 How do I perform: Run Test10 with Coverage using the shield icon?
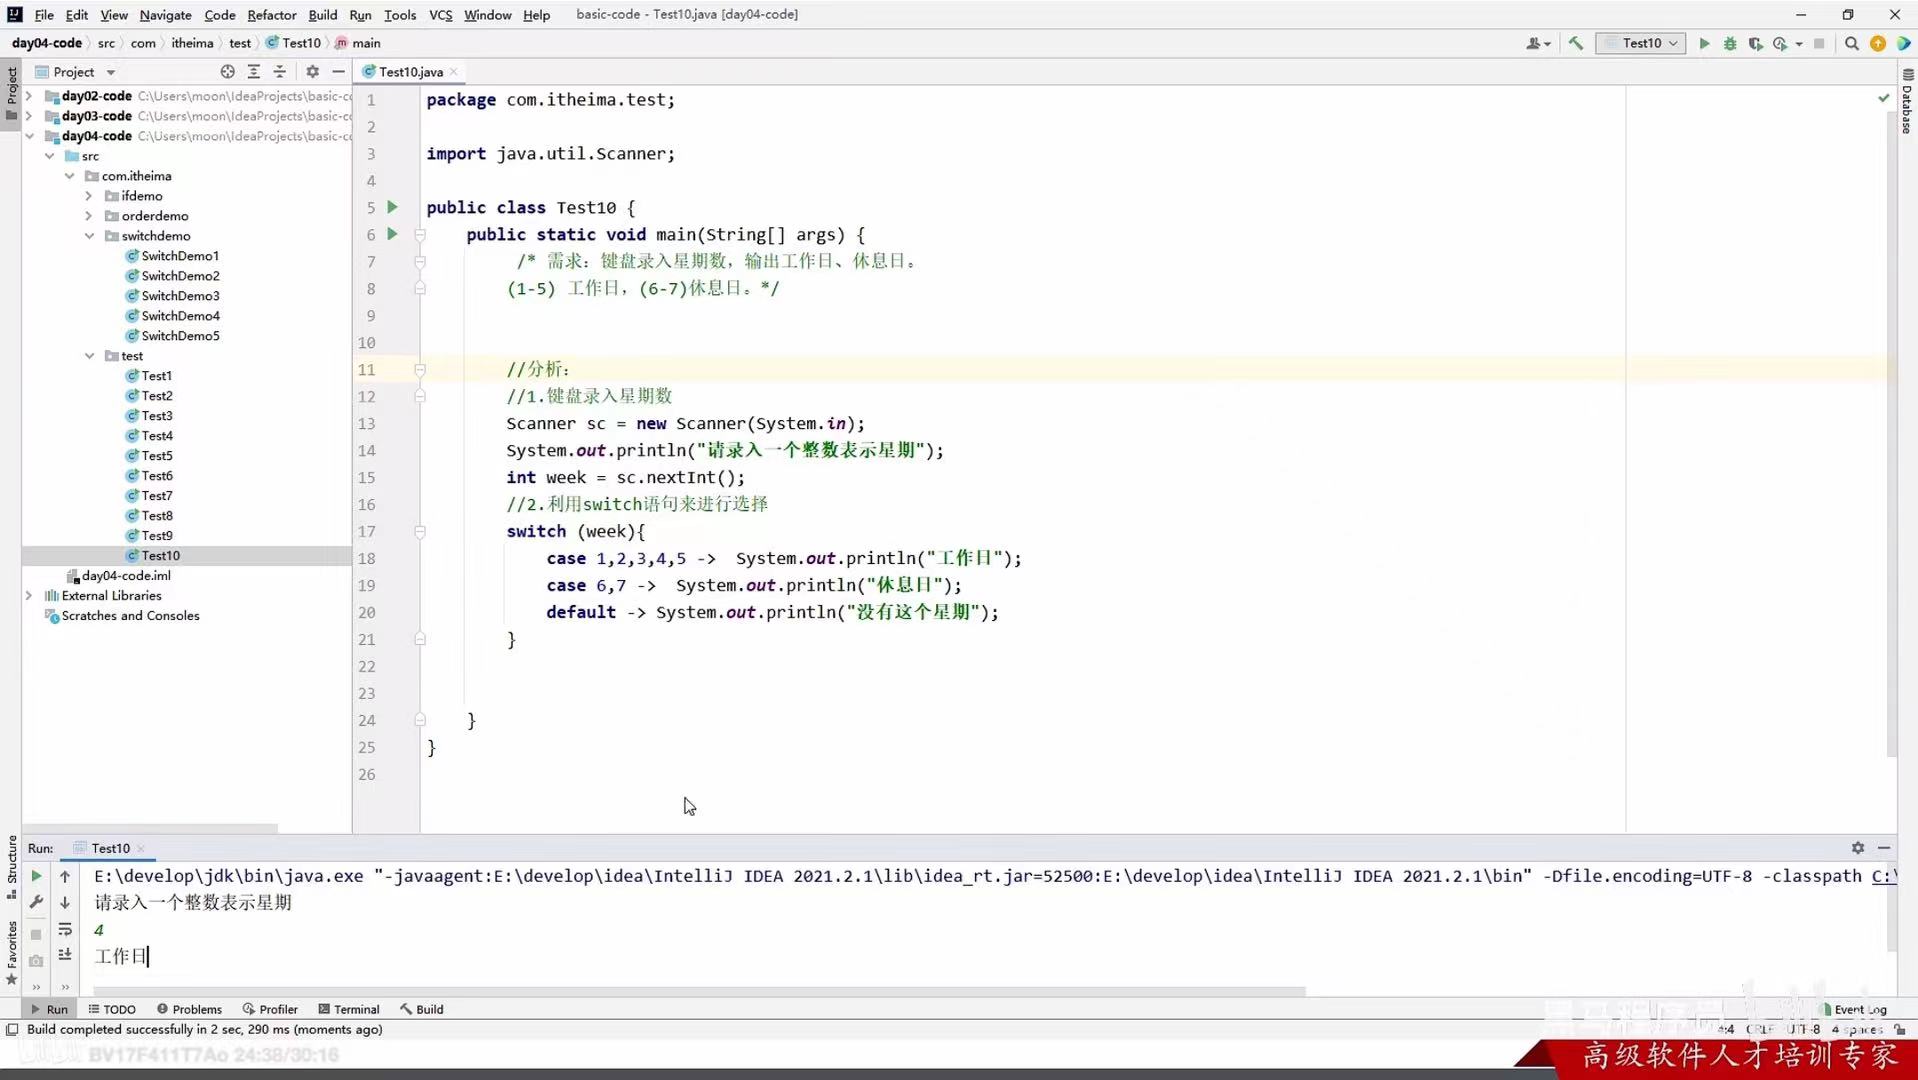click(x=1756, y=44)
